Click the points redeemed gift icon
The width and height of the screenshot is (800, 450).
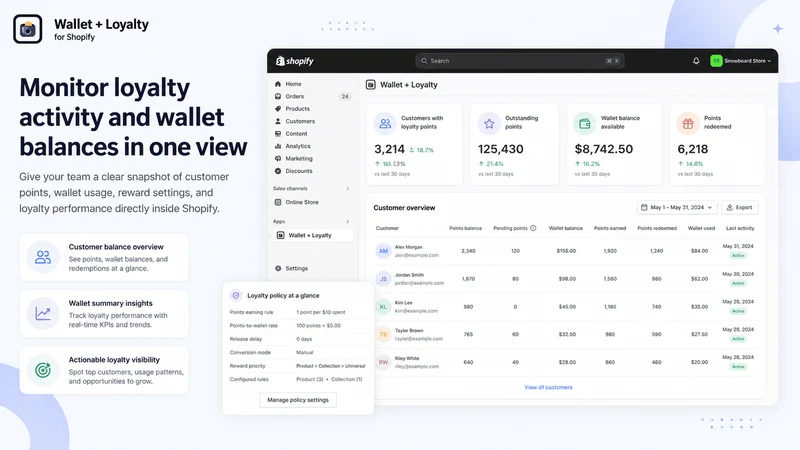[x=688, y=123]
